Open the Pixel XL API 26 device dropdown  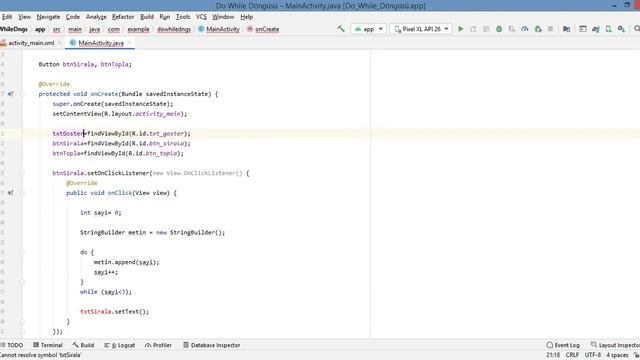pos(421,29)
